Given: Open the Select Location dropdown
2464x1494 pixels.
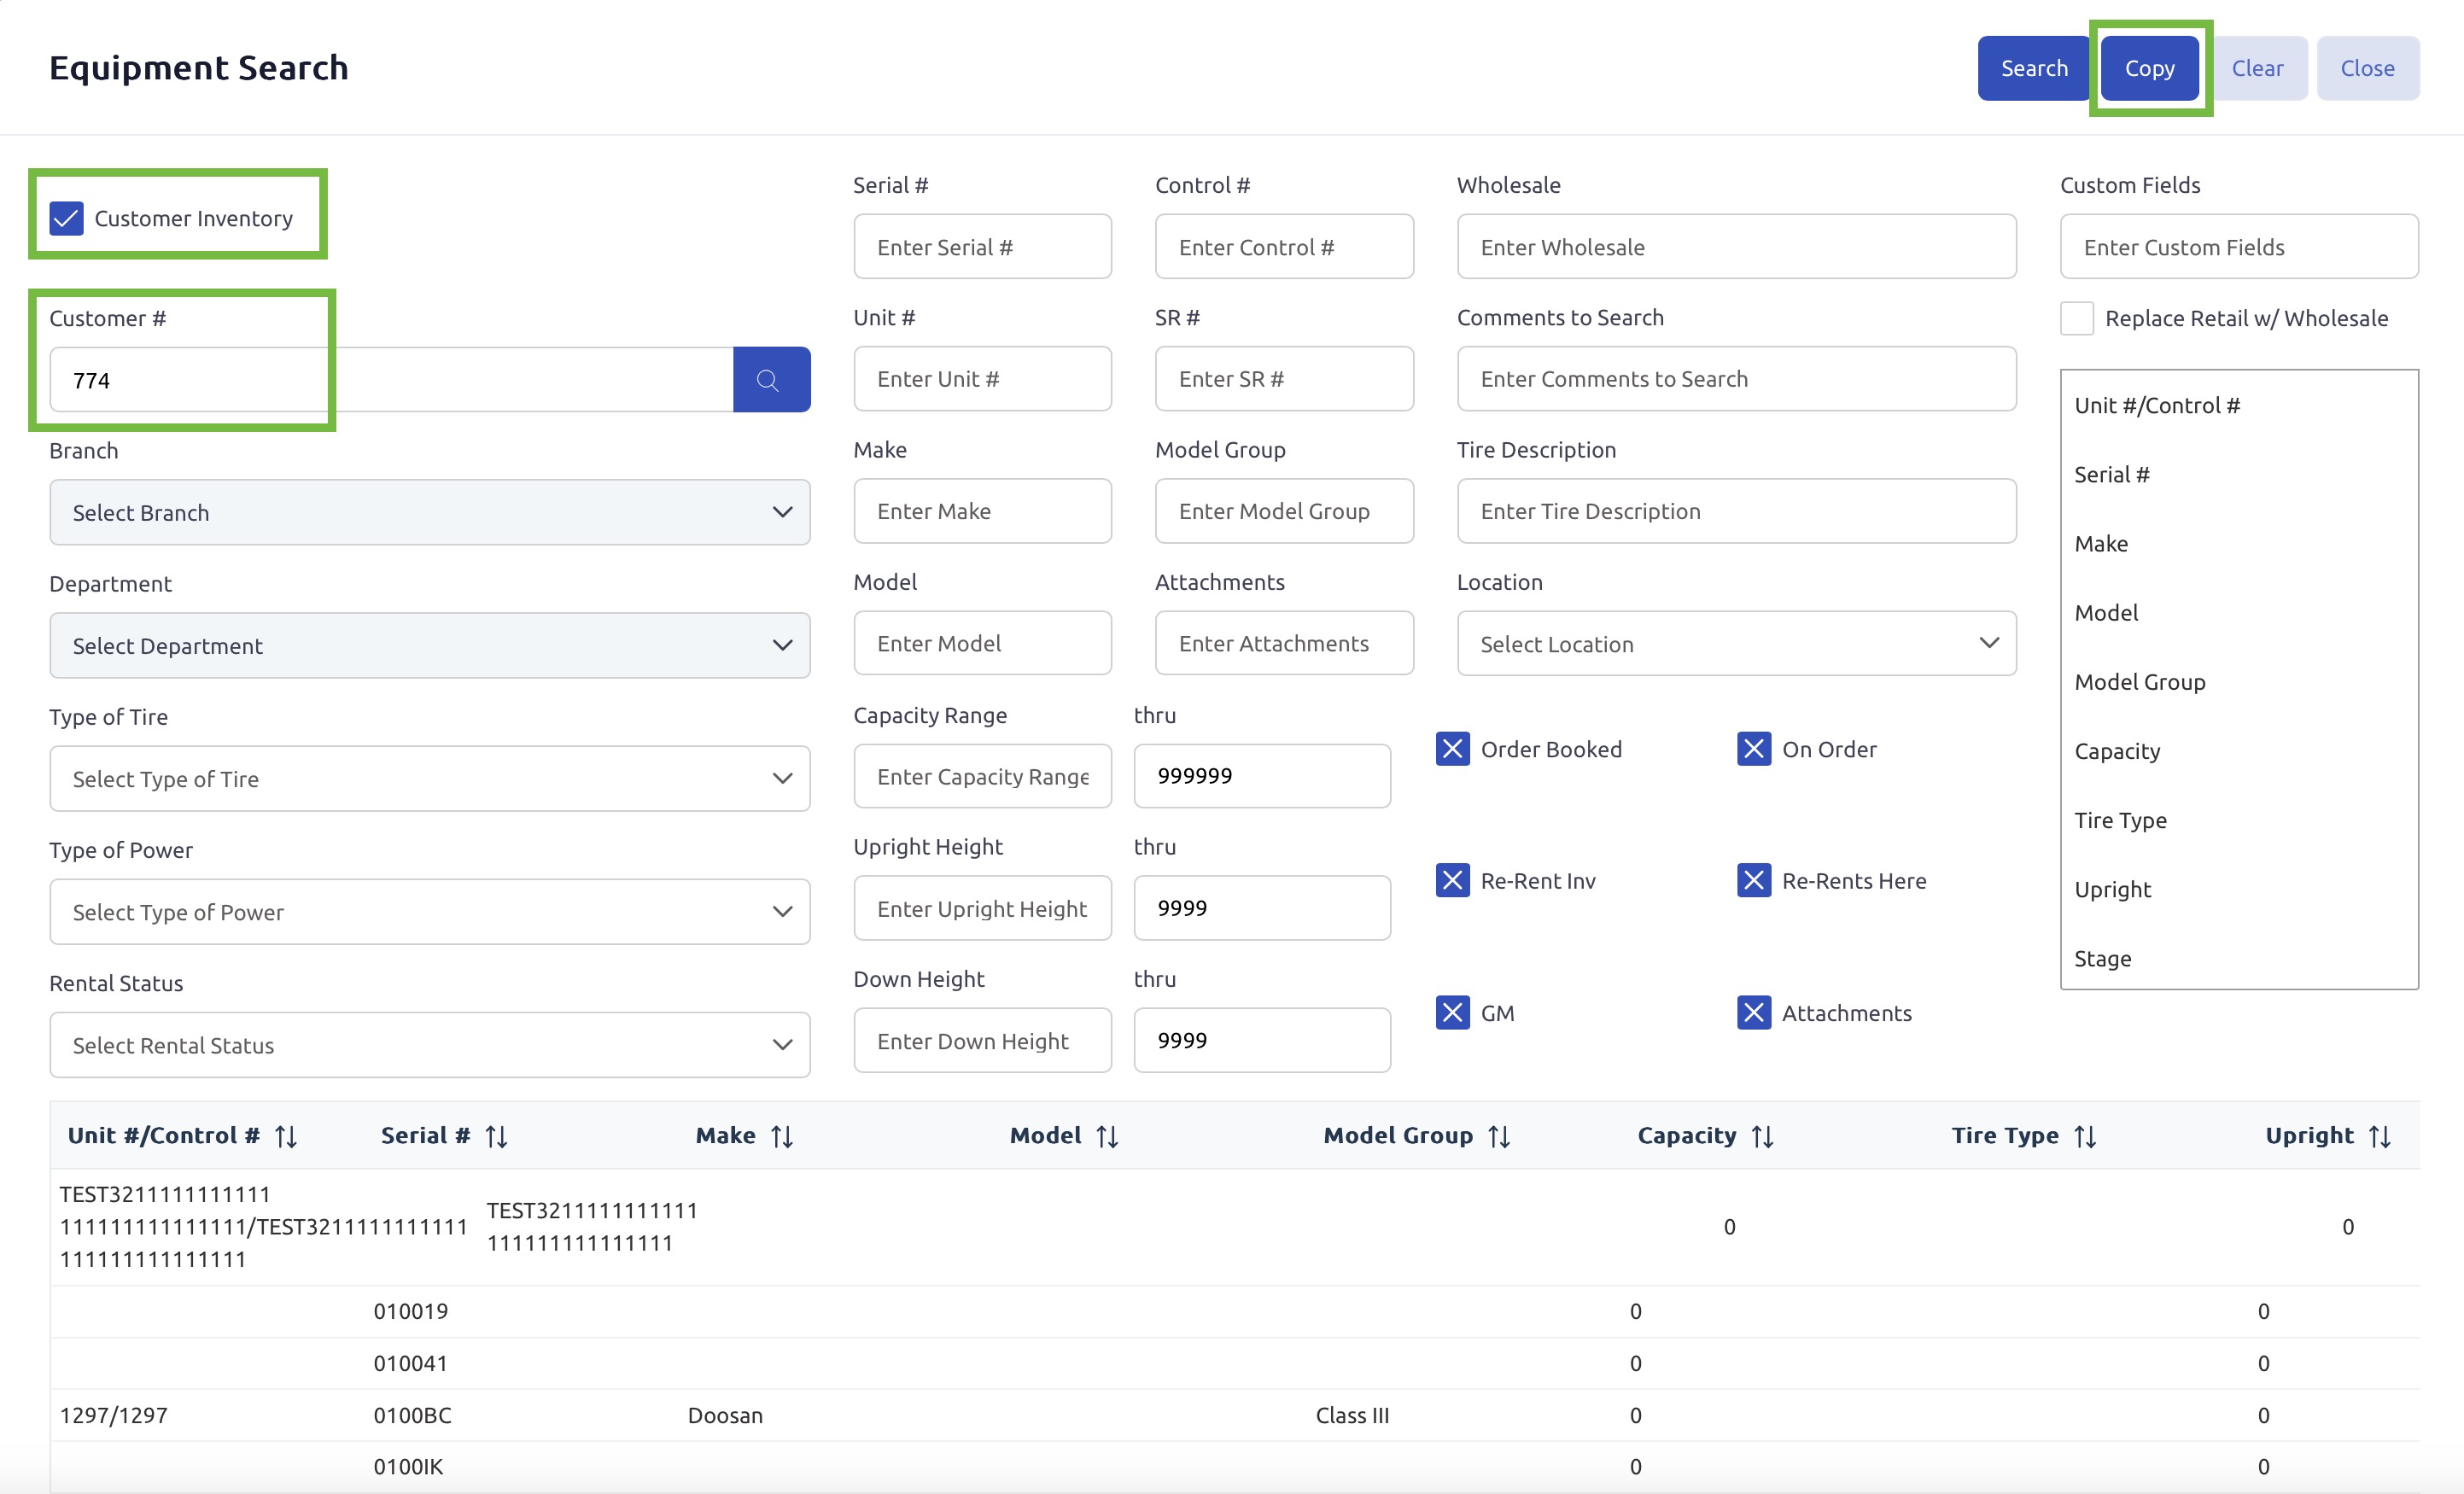Looking at the screenshot, I should click(x=1736, y=643).
